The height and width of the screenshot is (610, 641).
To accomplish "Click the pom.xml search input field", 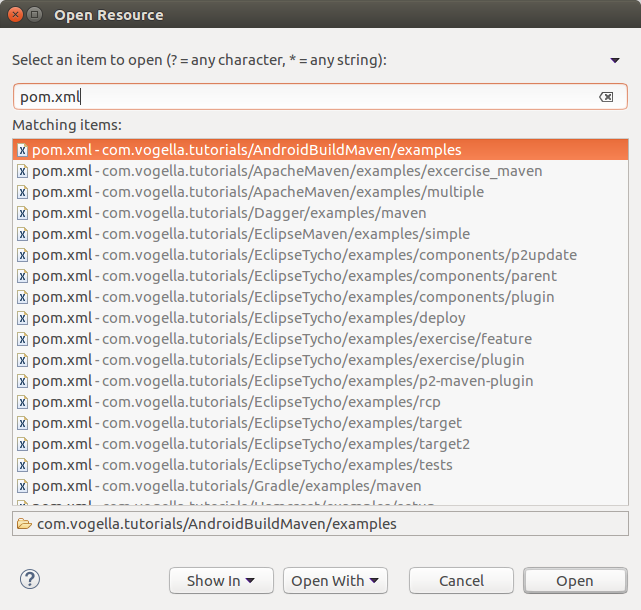I will point(320,96).
